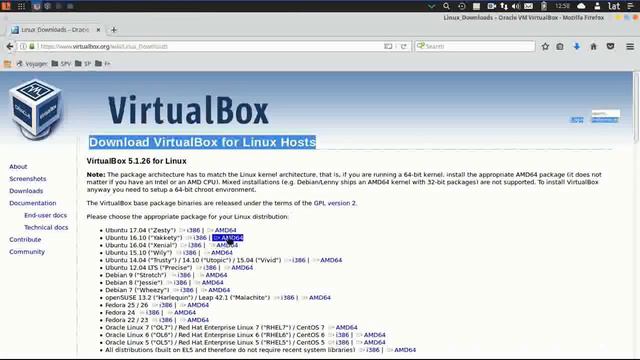Open keyboard layout 'lat' indicator
Screen dimensions: 640x360
point(614,6)
